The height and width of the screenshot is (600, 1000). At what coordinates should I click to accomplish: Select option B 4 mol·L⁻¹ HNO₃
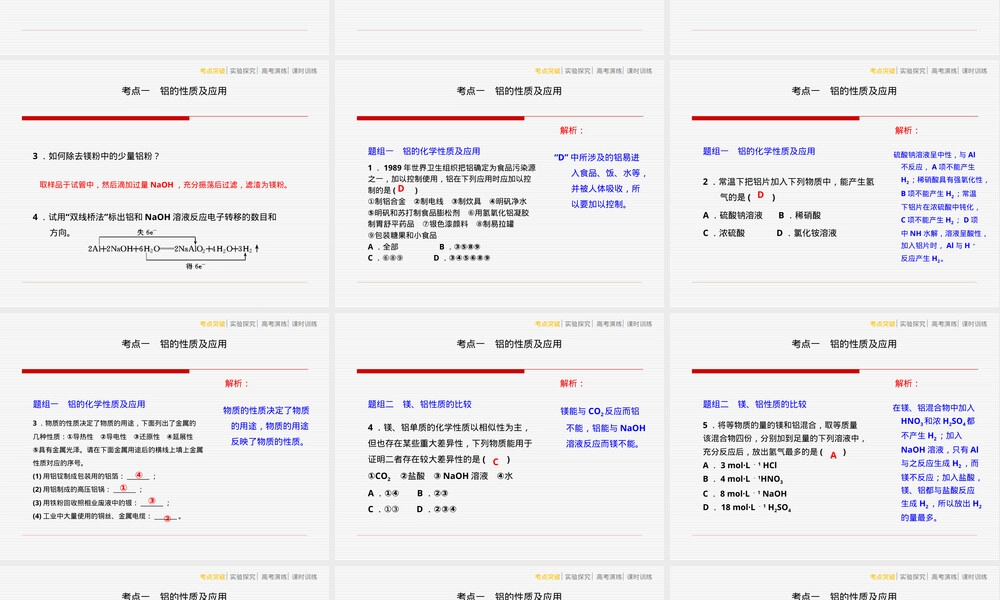tap(743, 479)
